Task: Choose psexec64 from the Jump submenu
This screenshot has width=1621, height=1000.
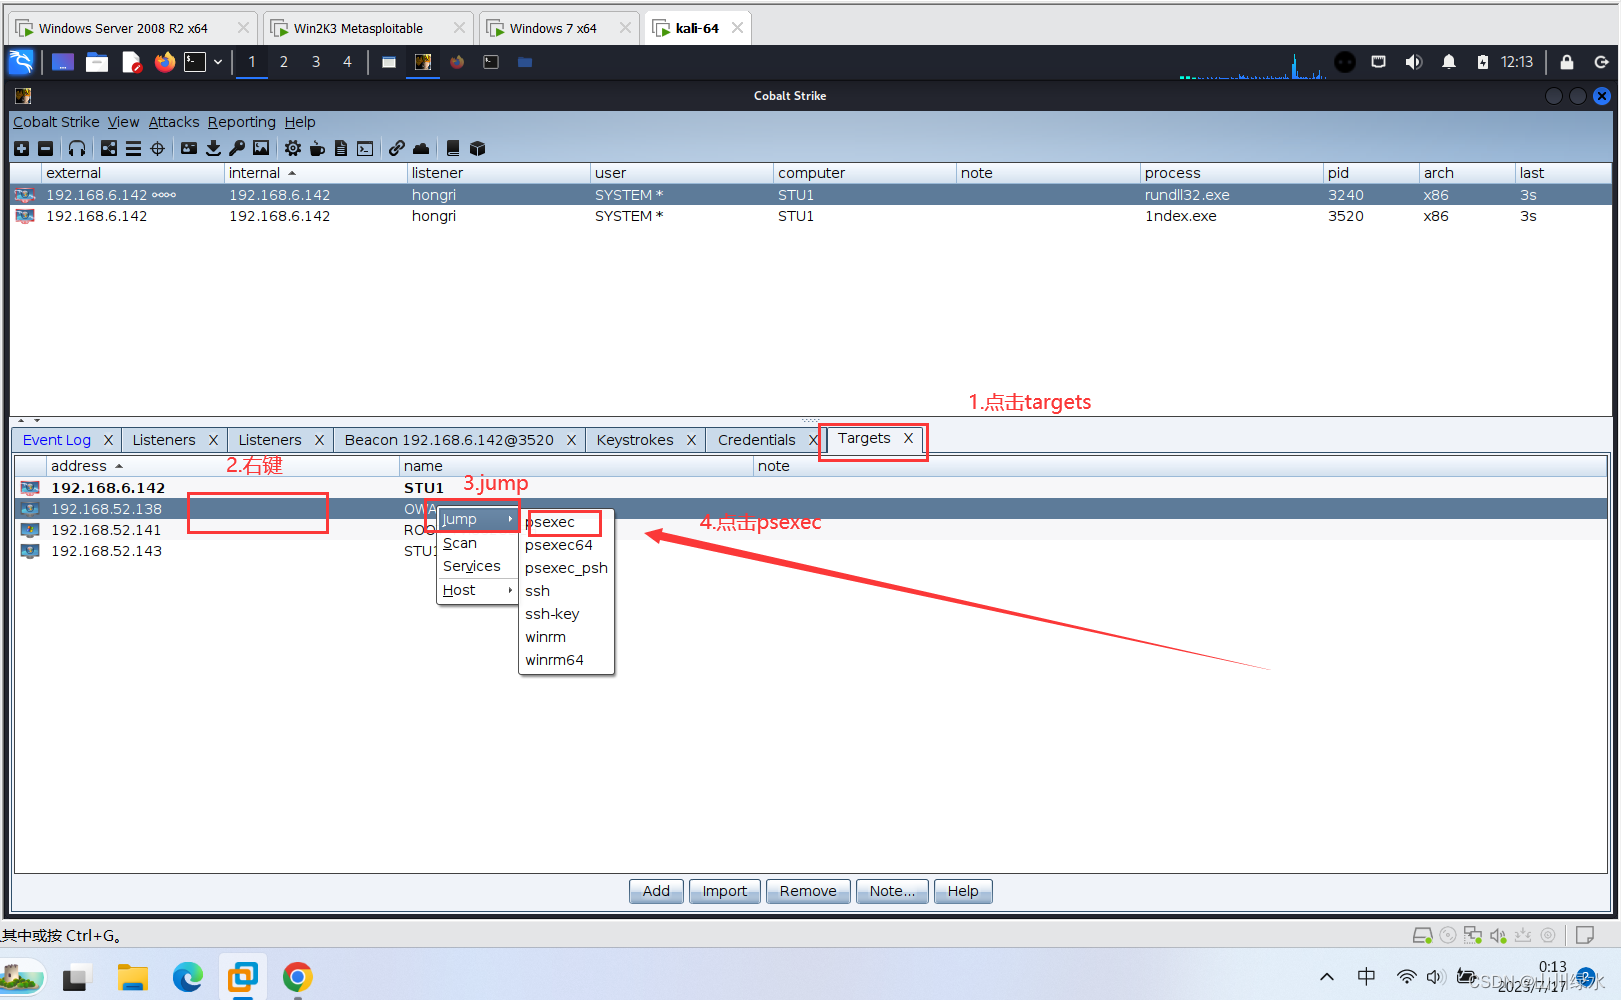Action: [x=565, y=545]
